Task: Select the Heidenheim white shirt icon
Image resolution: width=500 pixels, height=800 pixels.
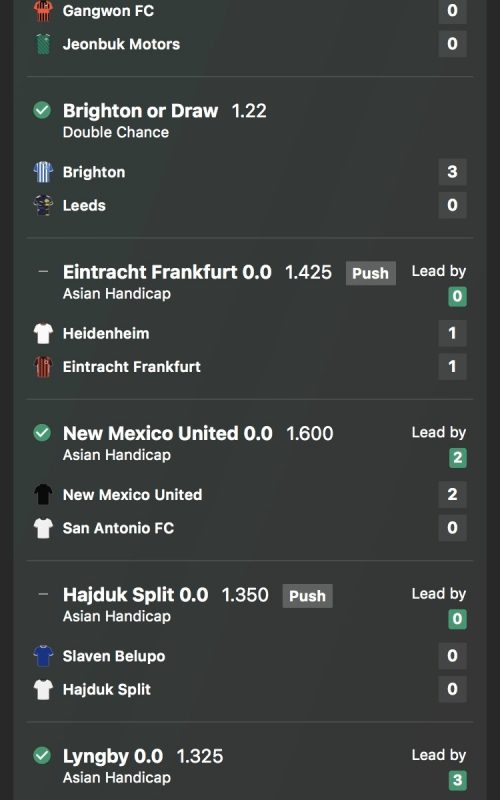Action: click(43, 334)
